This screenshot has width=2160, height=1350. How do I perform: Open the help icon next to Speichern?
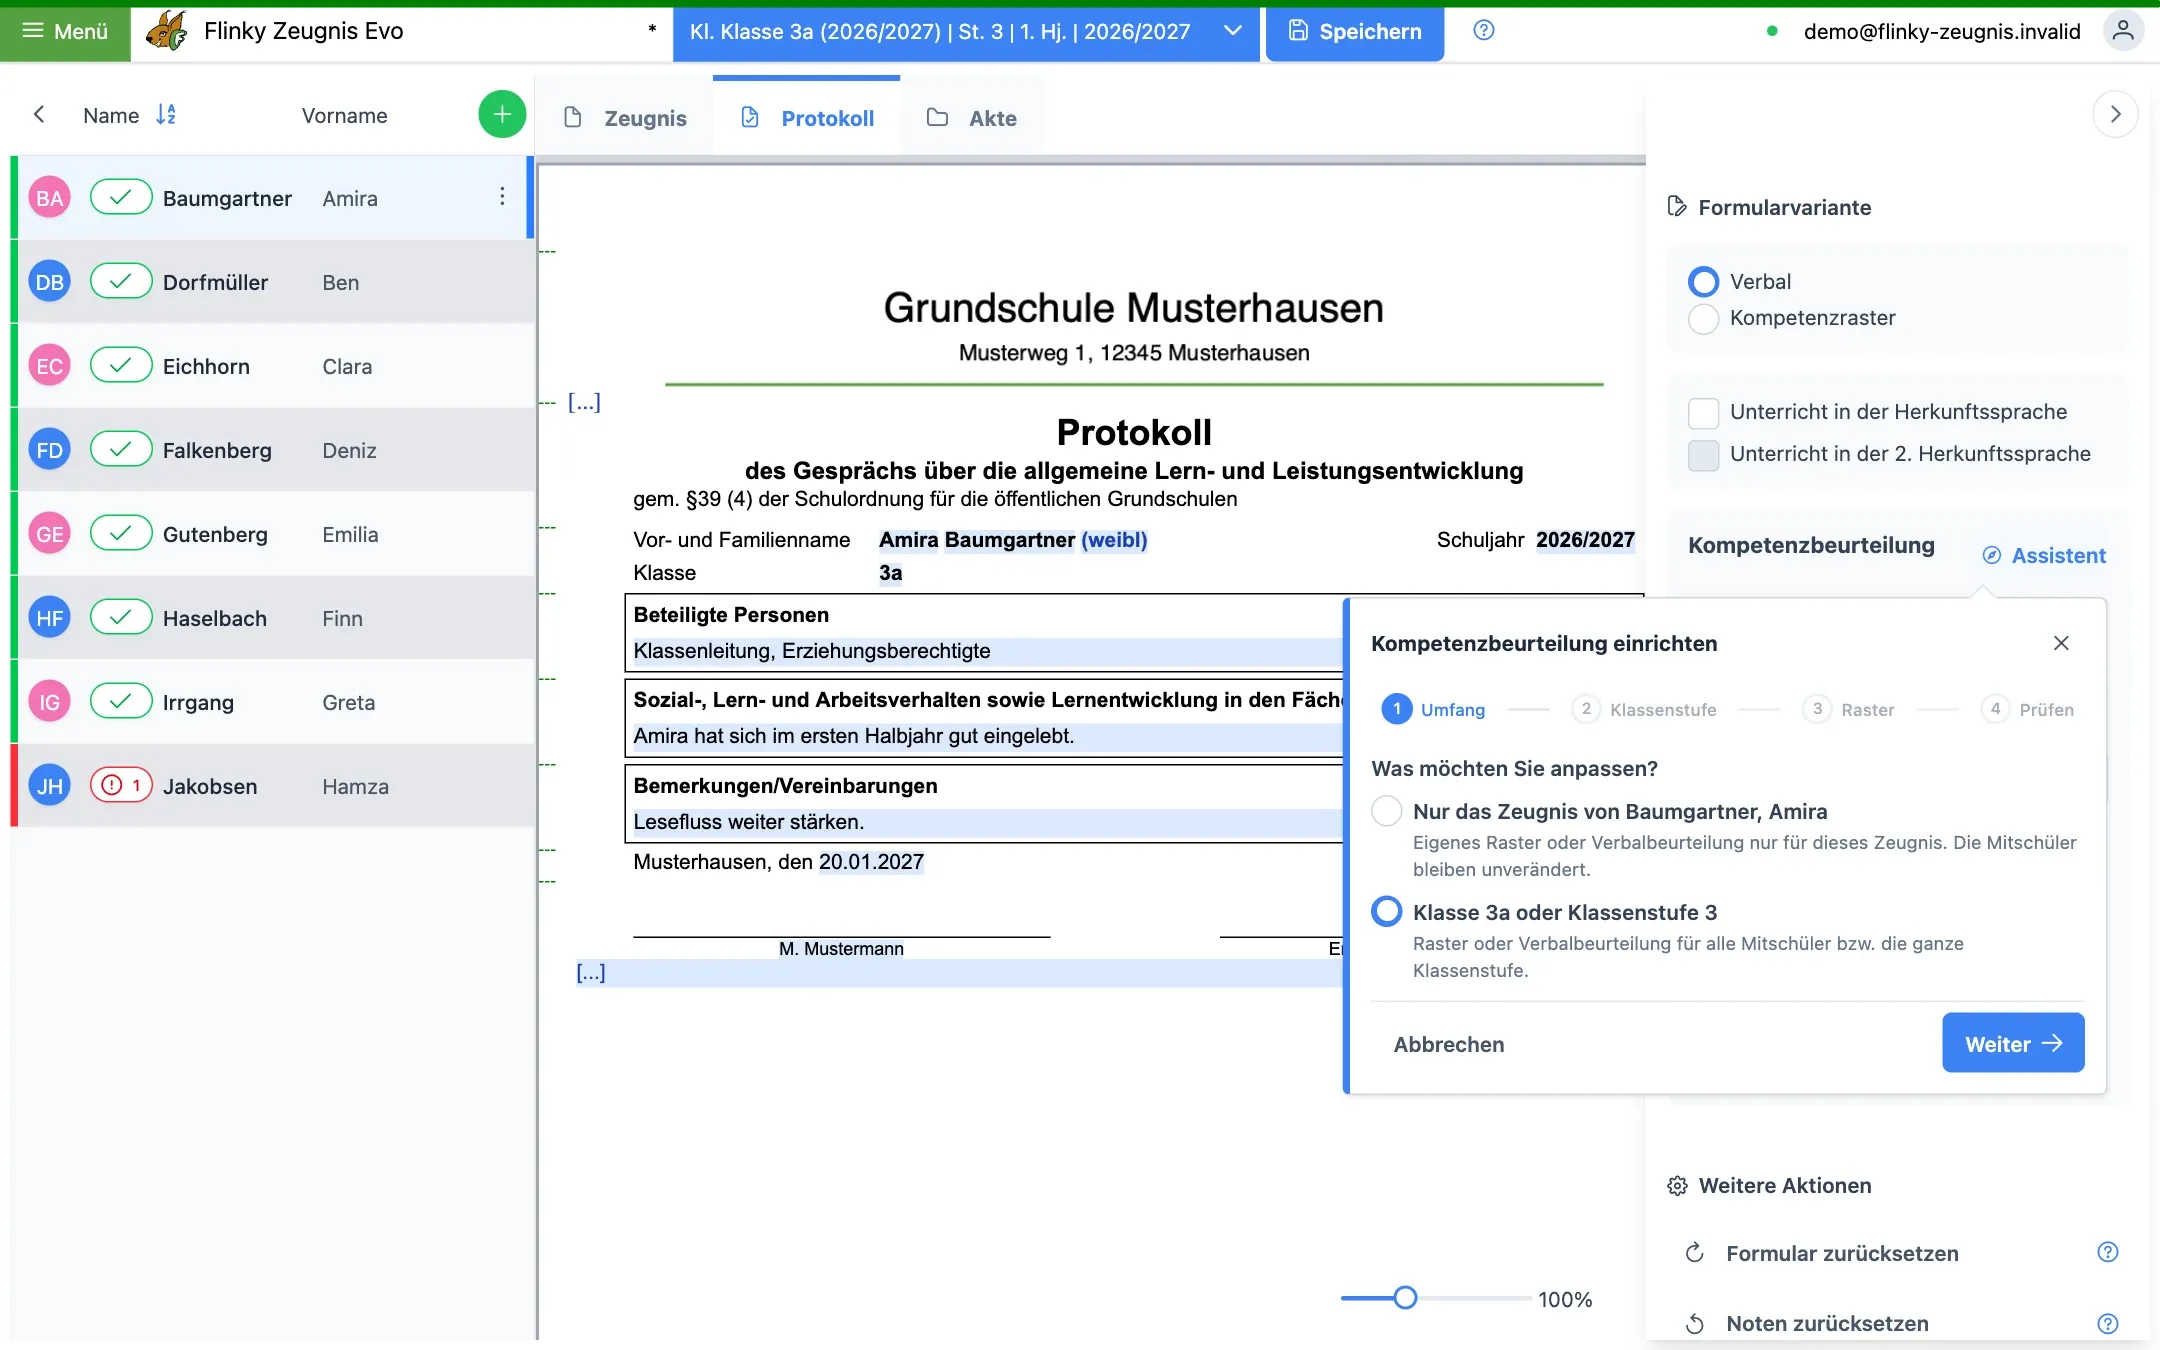pos(1484,30)
